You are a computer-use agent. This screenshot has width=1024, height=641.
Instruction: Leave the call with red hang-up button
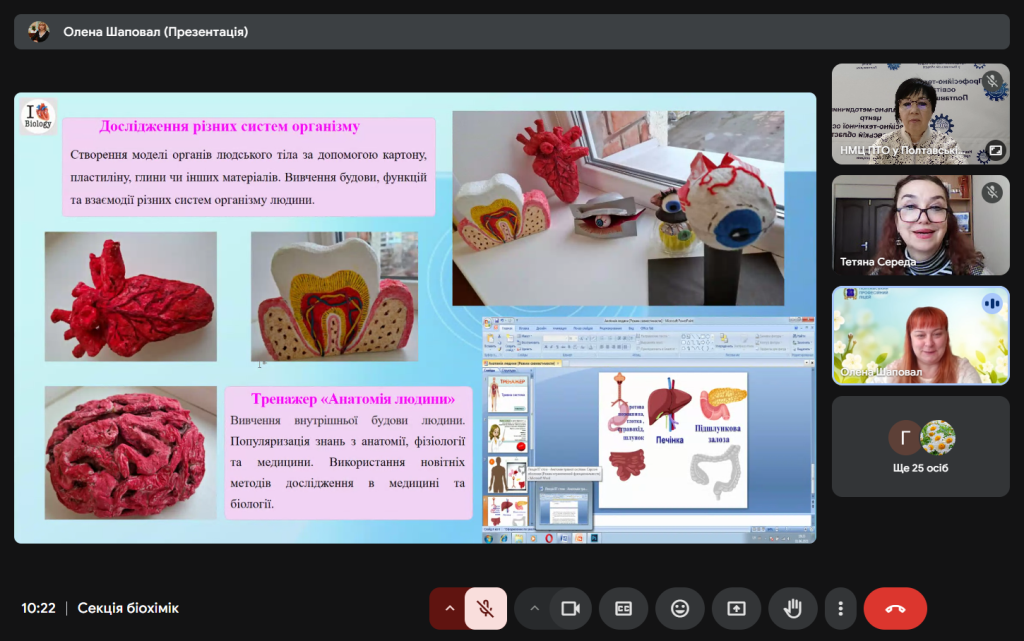895,608
